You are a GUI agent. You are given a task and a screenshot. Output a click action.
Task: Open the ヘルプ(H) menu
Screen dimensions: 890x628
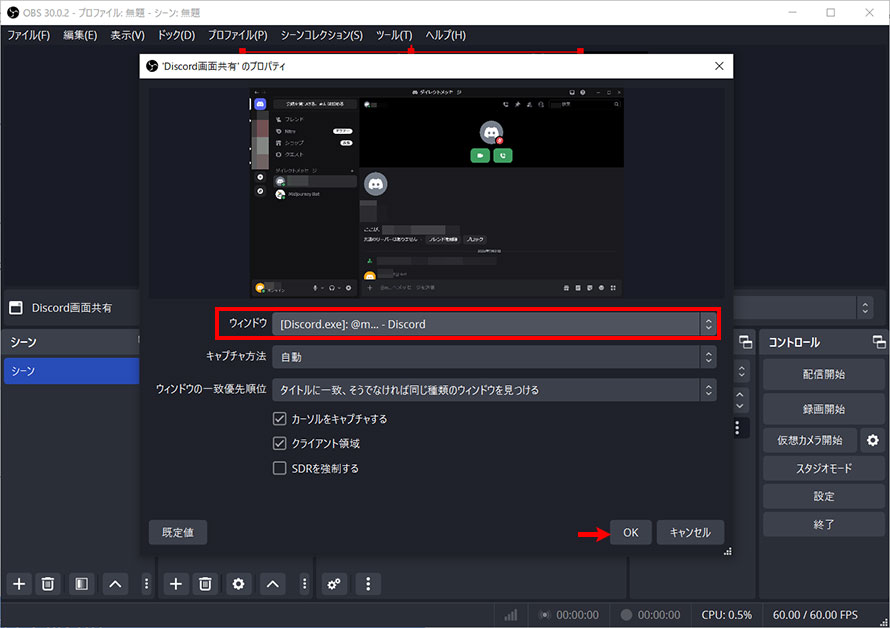pyautogui.click(x=446, y=35)
